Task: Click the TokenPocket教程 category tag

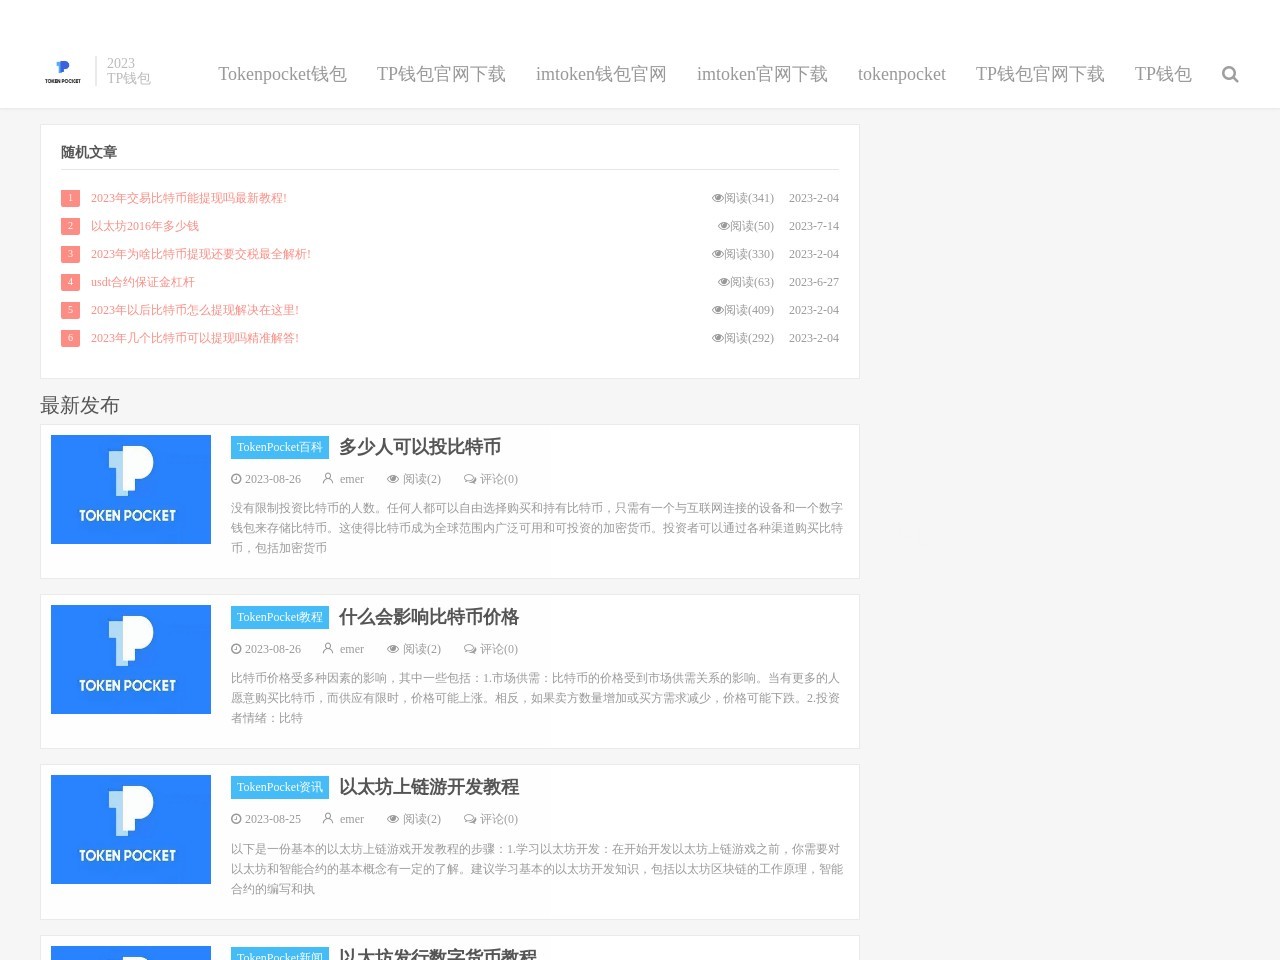Action: tap(280, 617)
